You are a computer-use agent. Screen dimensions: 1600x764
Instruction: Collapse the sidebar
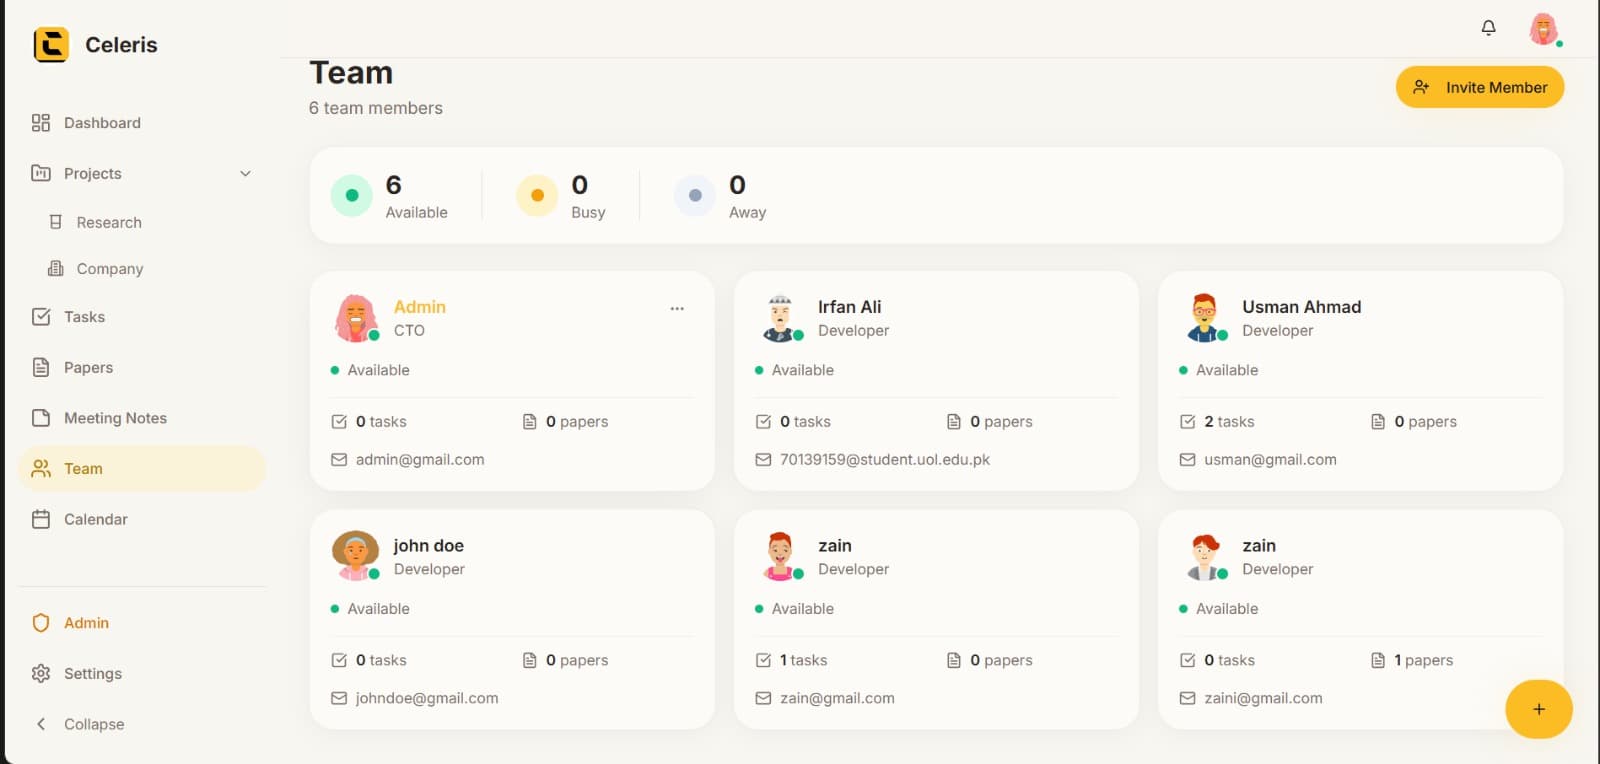click(82, 724)
